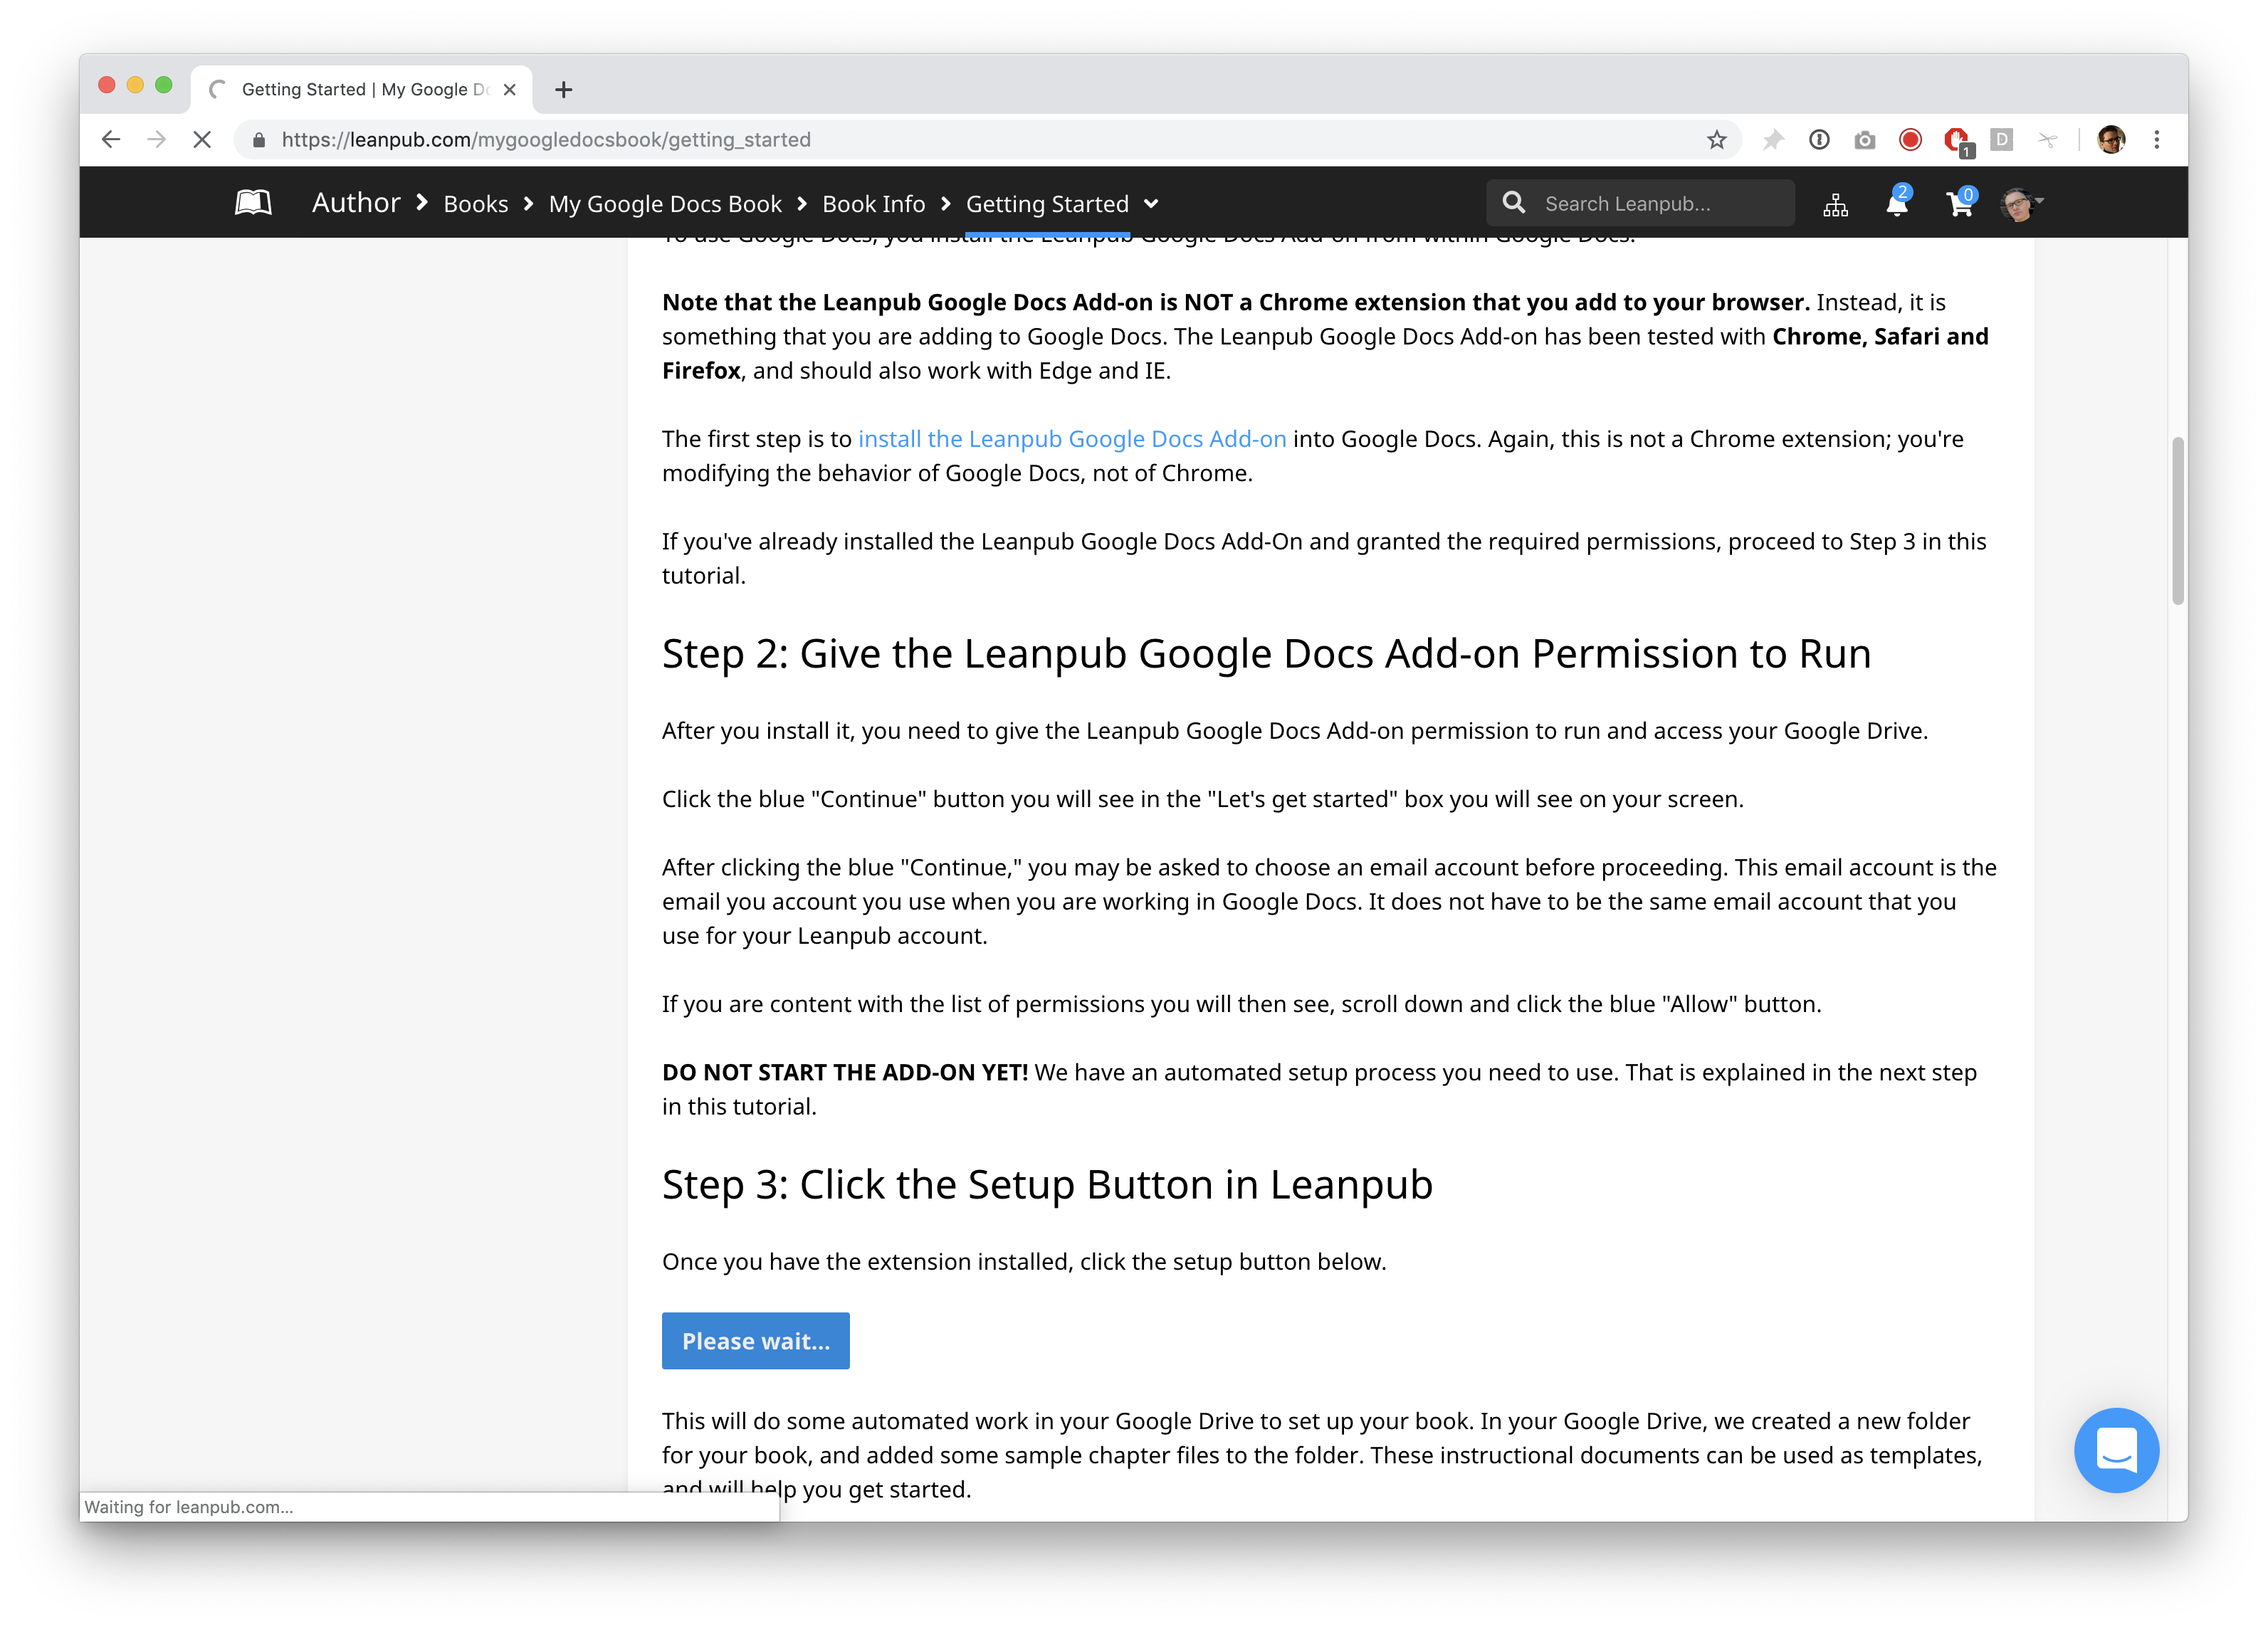2268x1627 pixels.
Task: Expand the Getting Started dropdown arrow
Action: click(x=1151, y=204)
